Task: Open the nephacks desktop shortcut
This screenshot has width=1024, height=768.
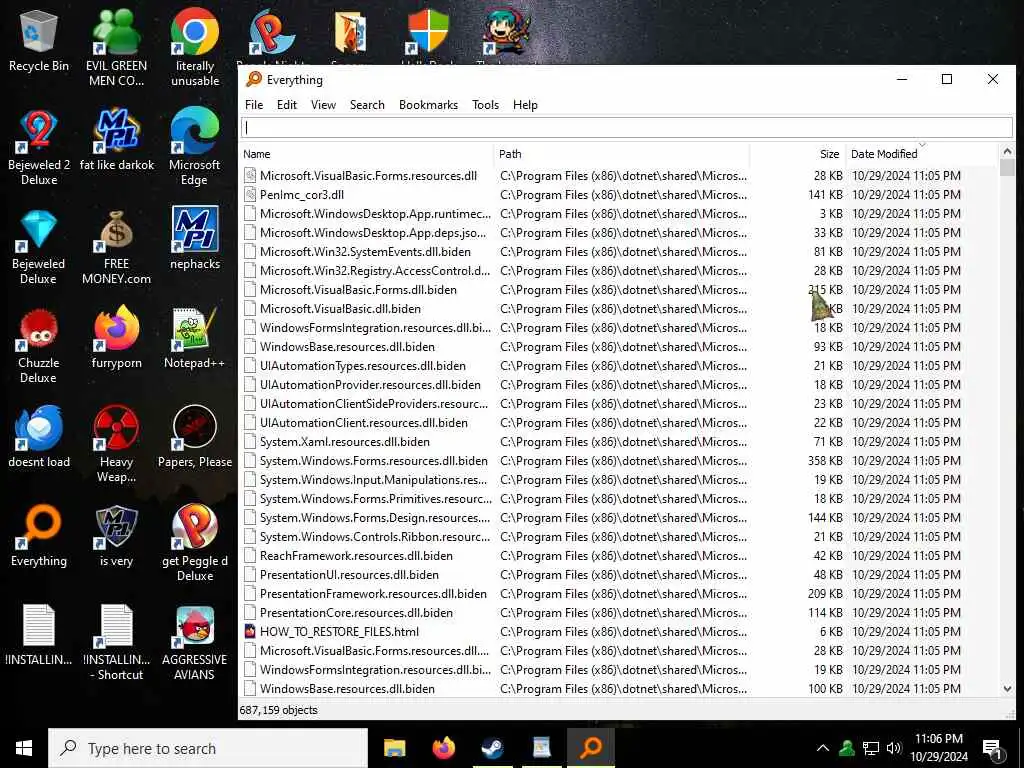Action: (x=195, y=239)
